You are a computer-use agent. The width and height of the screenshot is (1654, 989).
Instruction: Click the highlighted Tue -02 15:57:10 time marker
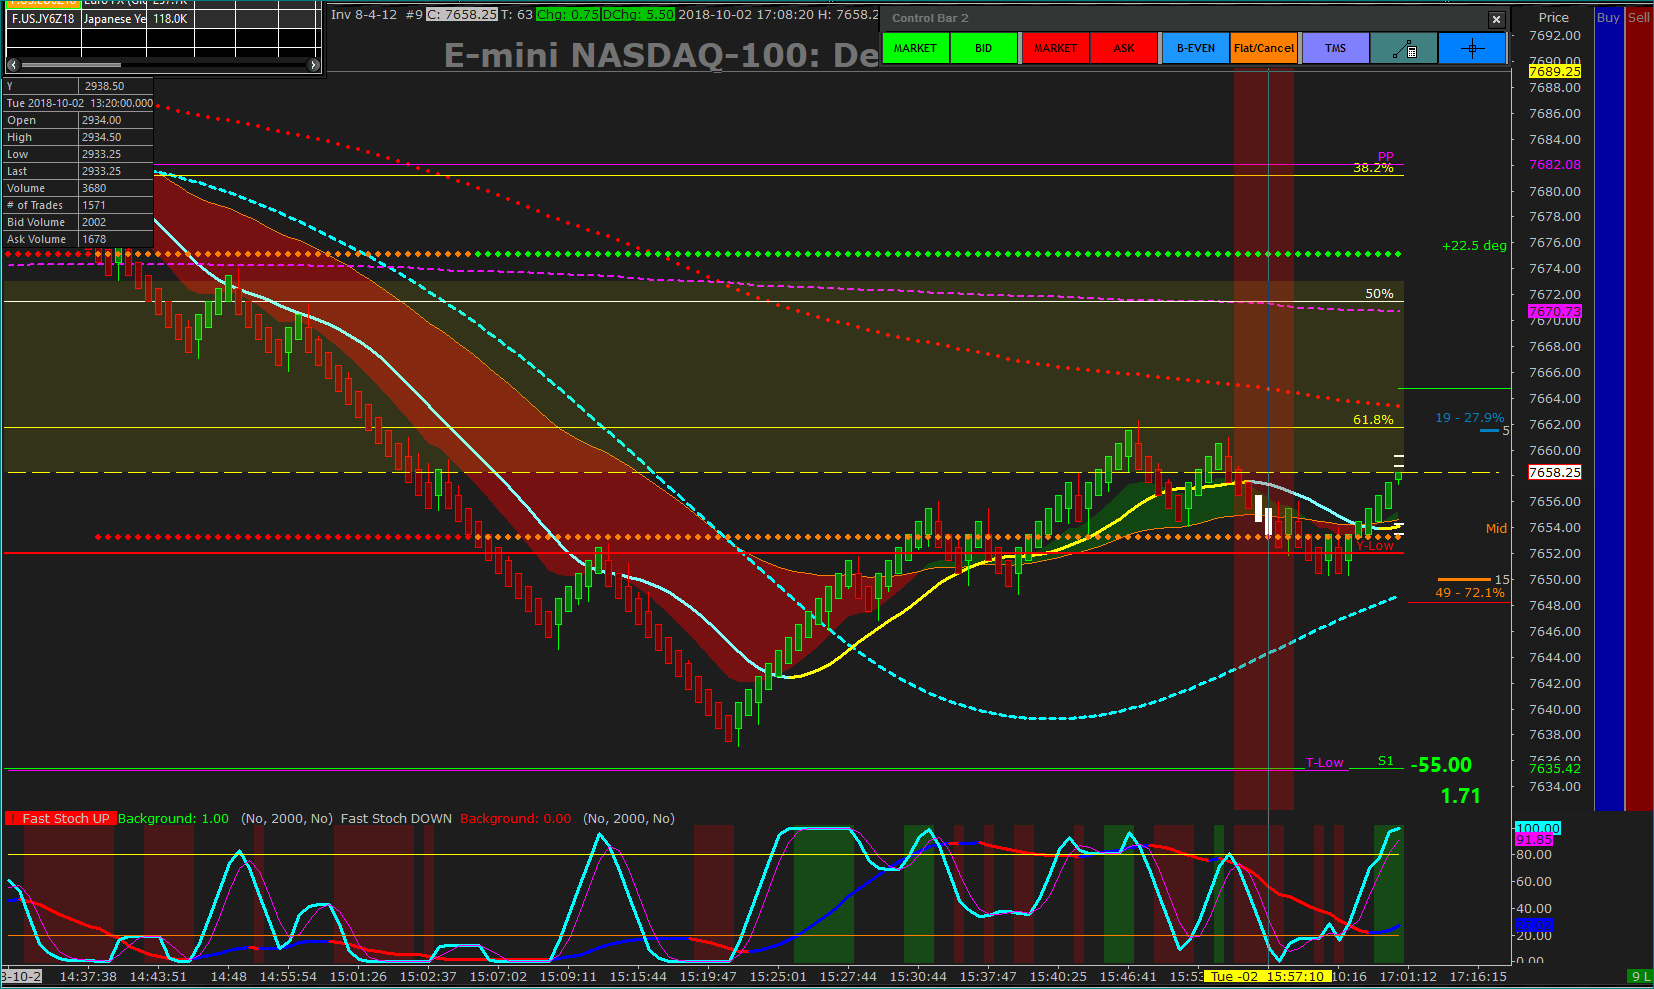pyautogui.click(x=1268, y=977)
